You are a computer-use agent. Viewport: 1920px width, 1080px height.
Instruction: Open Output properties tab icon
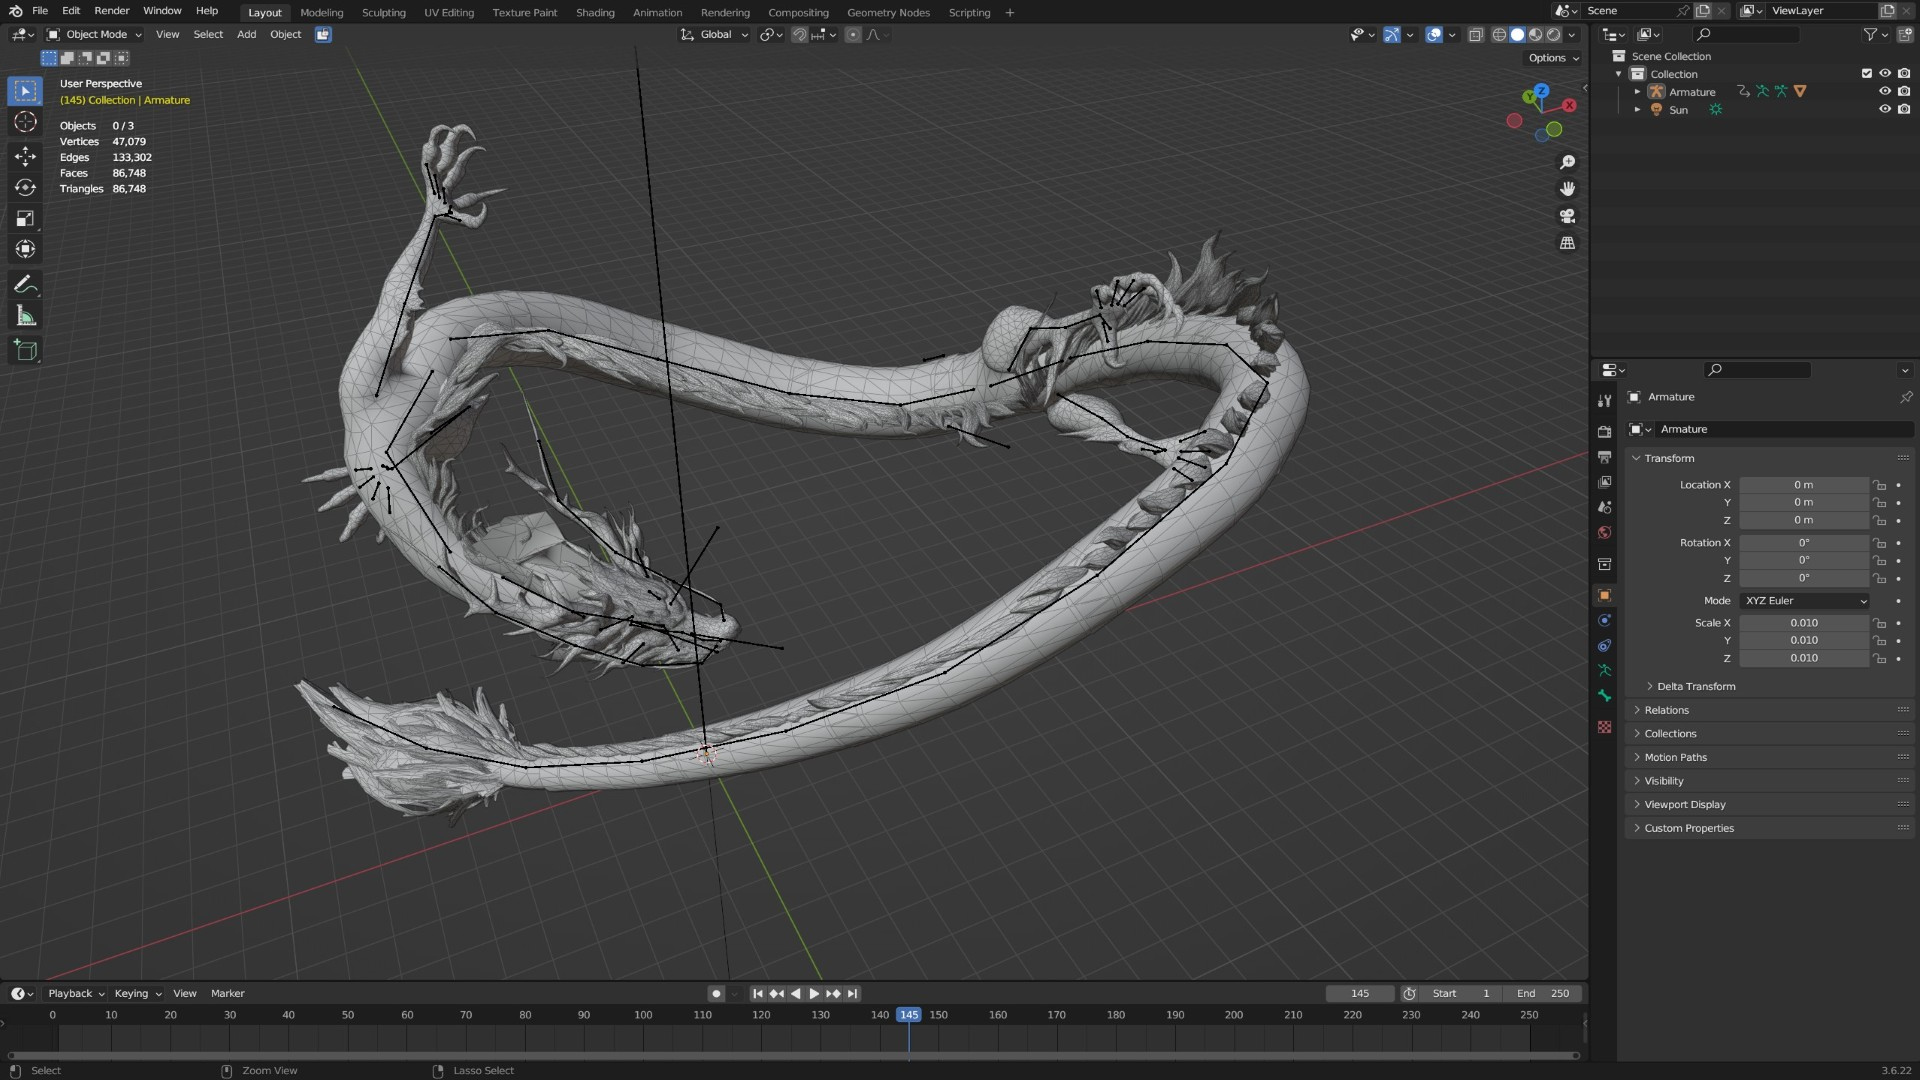tap(1604, 457)
